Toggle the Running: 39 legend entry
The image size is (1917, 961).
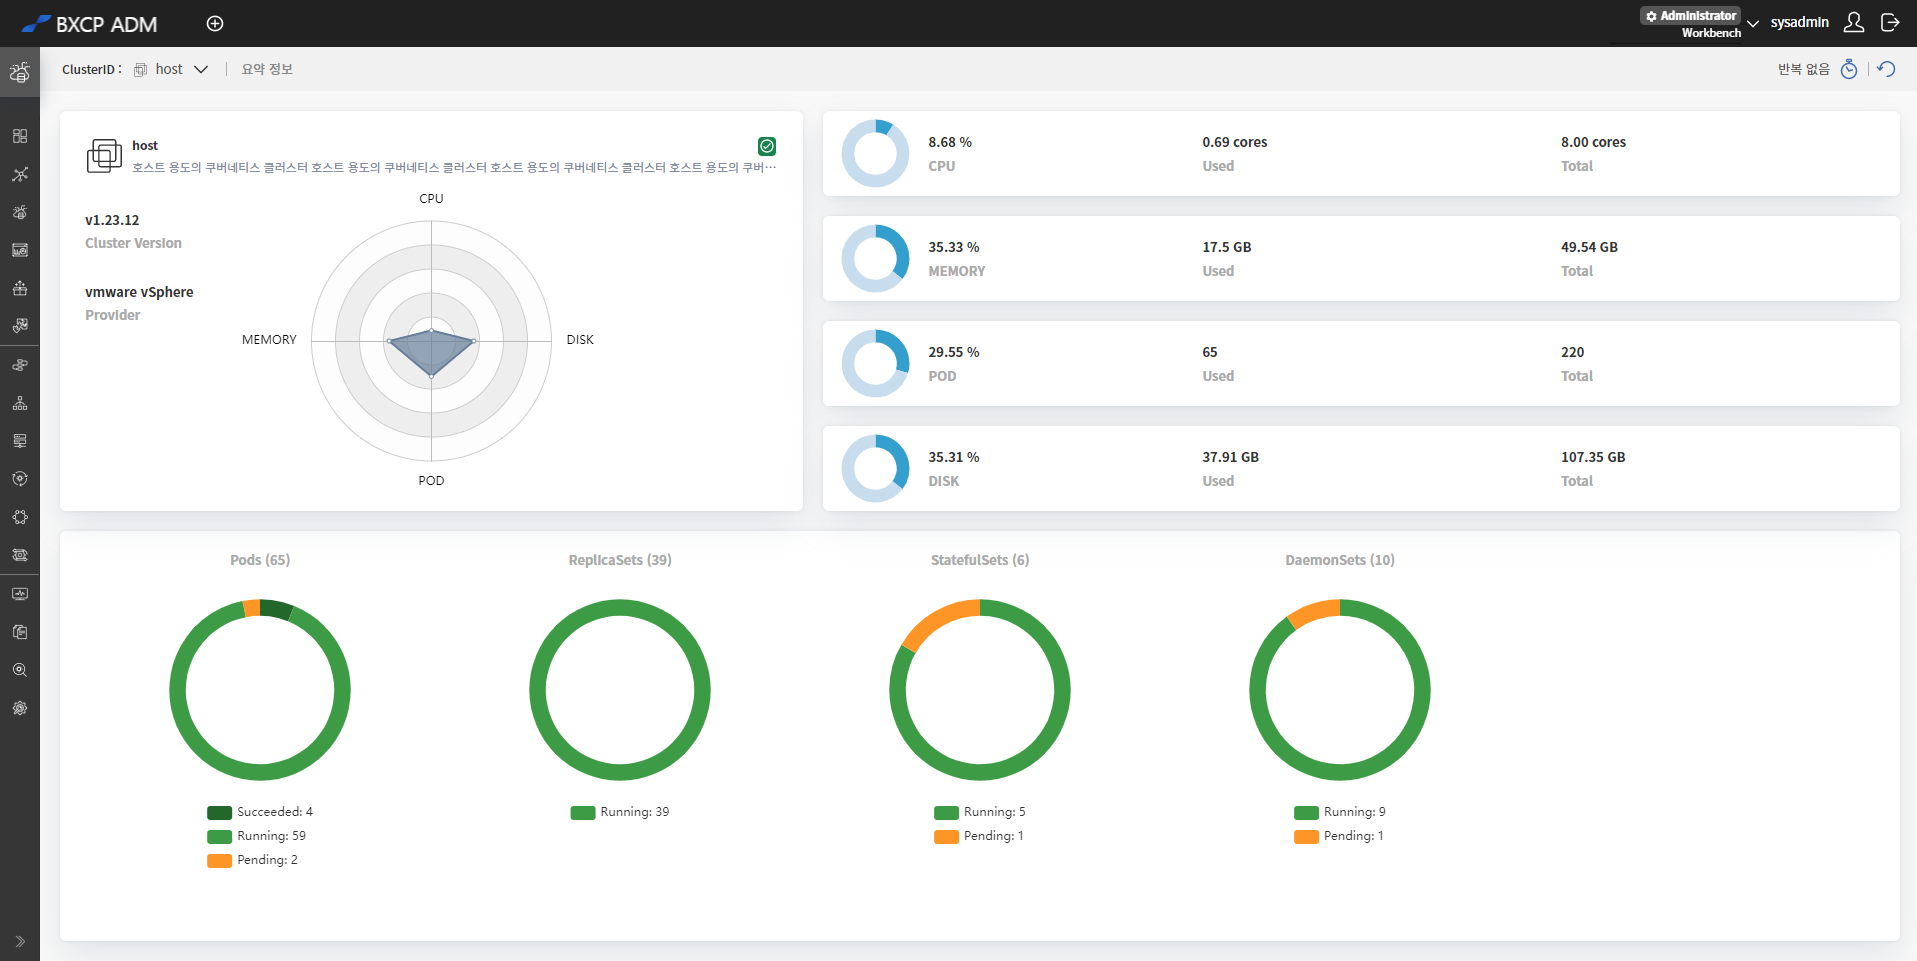pos(620,812)
